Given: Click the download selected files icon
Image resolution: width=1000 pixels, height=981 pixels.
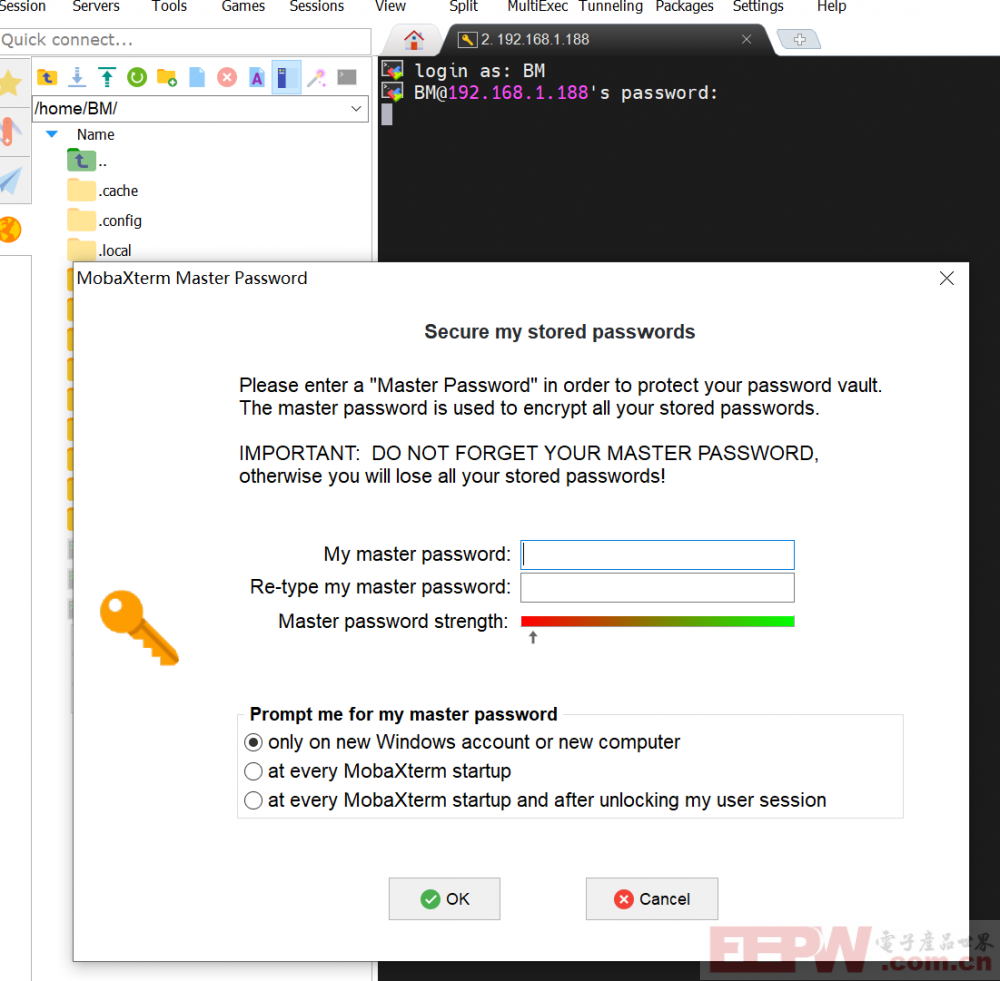Looking at the screenshot, I should (x=77, y=78).
